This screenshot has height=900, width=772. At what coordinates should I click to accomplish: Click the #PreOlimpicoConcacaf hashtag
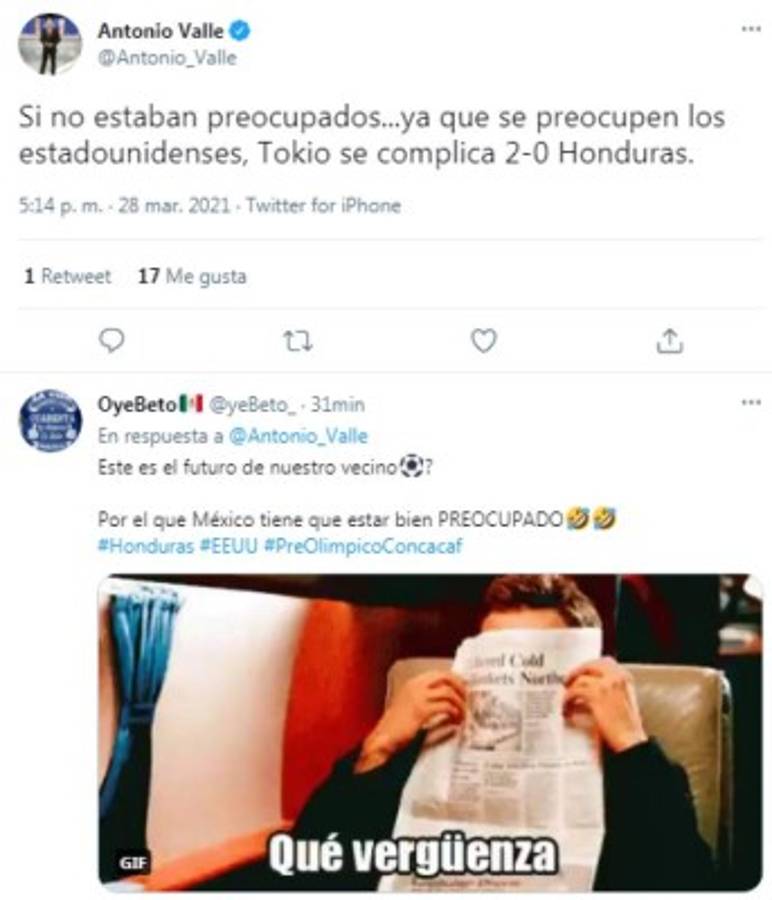pyautogui.click(x=363, y=545)
